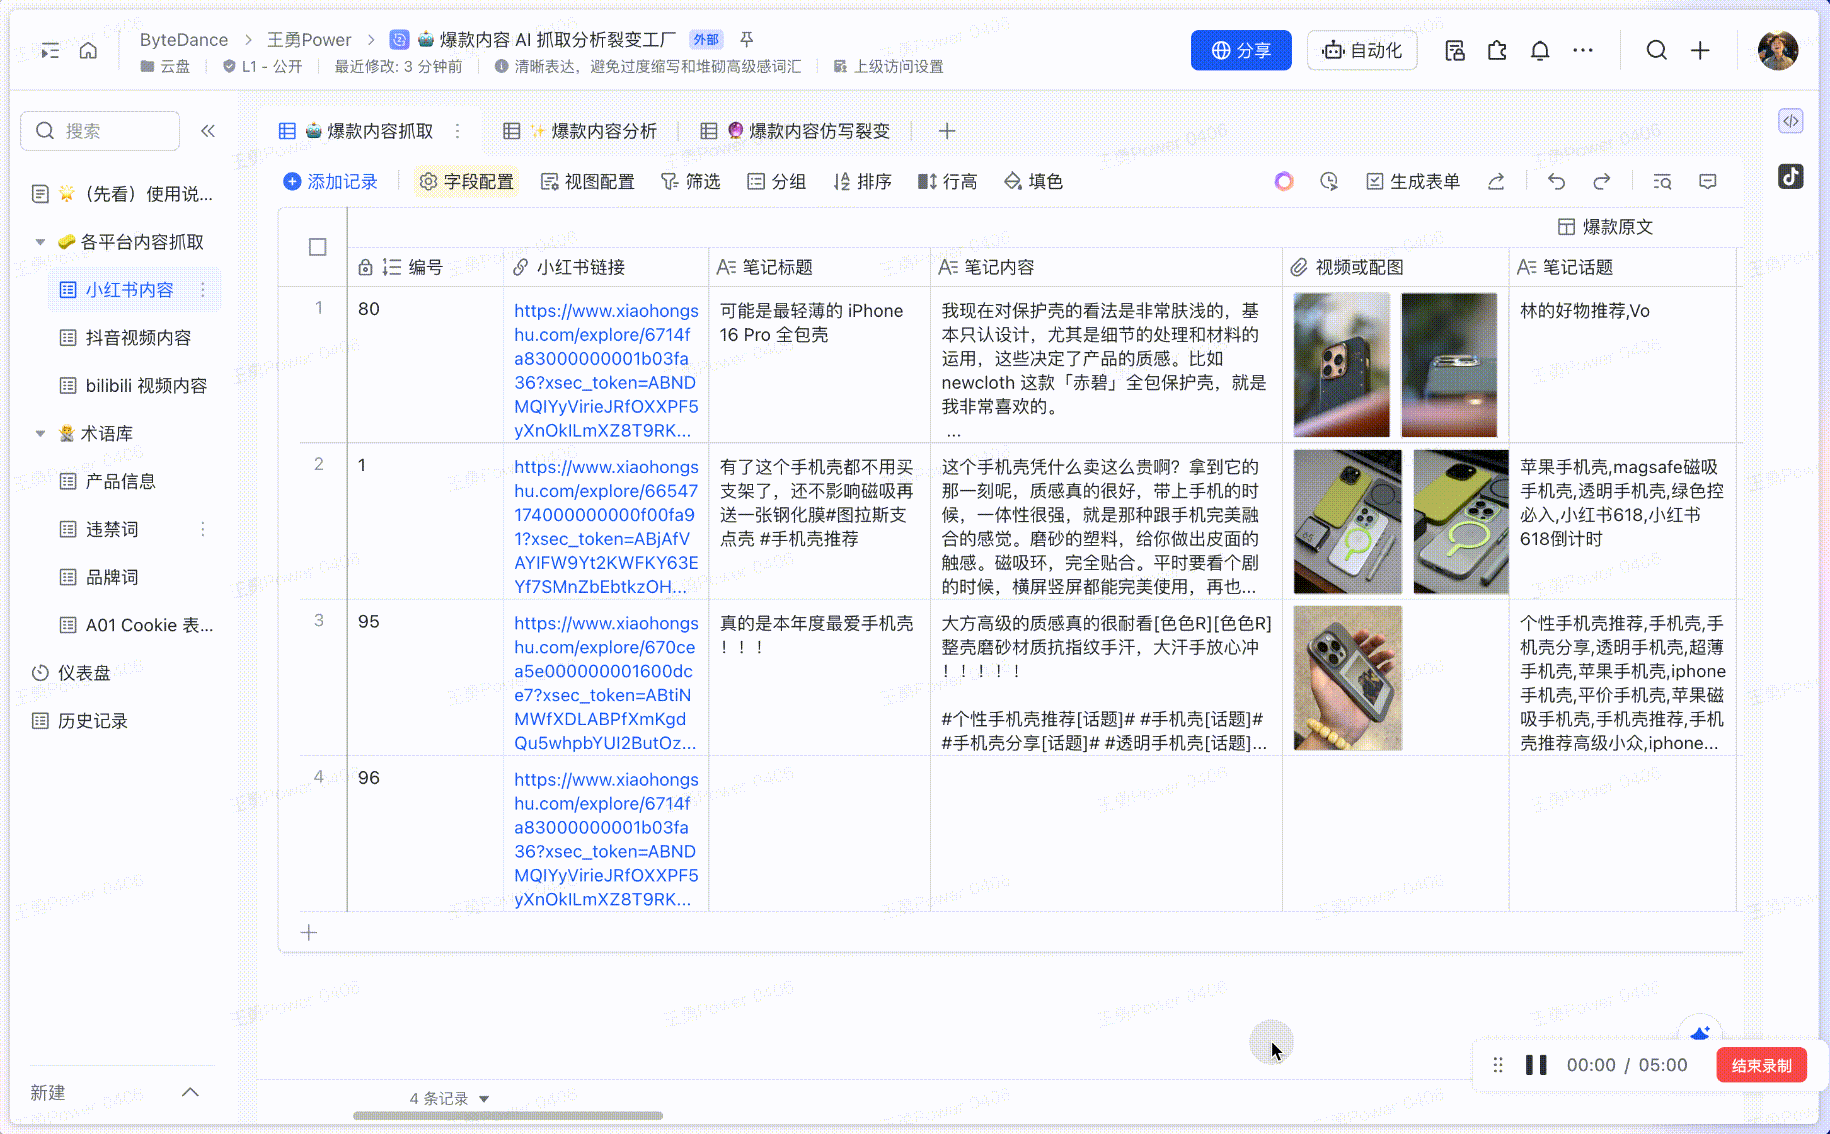
Task: Toggle the select-all checkbox in table header
Action: pos(318,247)
